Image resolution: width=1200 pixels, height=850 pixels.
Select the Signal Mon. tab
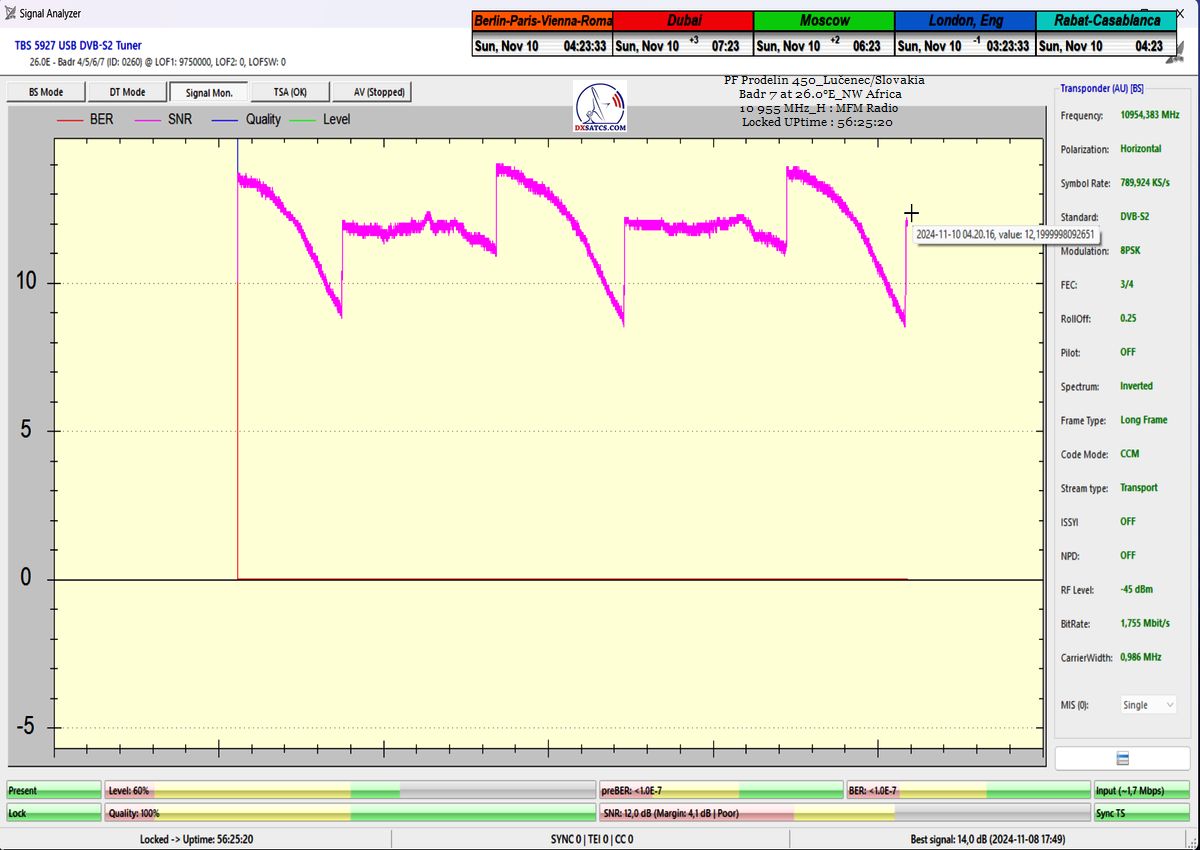point(209,92)
